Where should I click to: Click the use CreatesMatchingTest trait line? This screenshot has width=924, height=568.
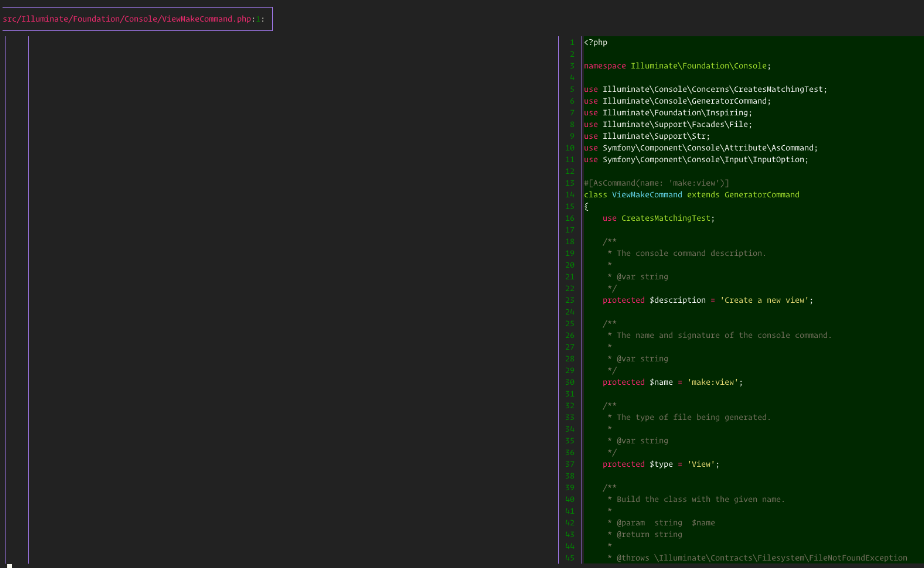pos(658,219)
